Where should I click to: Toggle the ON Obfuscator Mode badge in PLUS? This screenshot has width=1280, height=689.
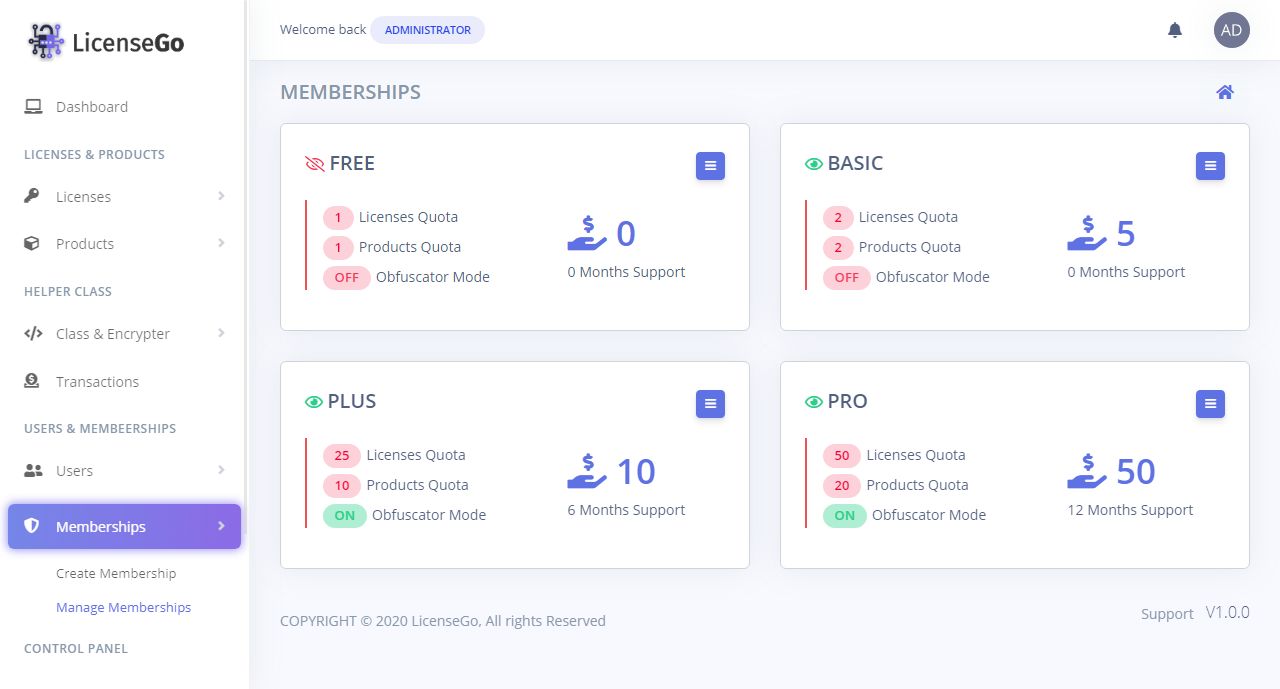344,516
